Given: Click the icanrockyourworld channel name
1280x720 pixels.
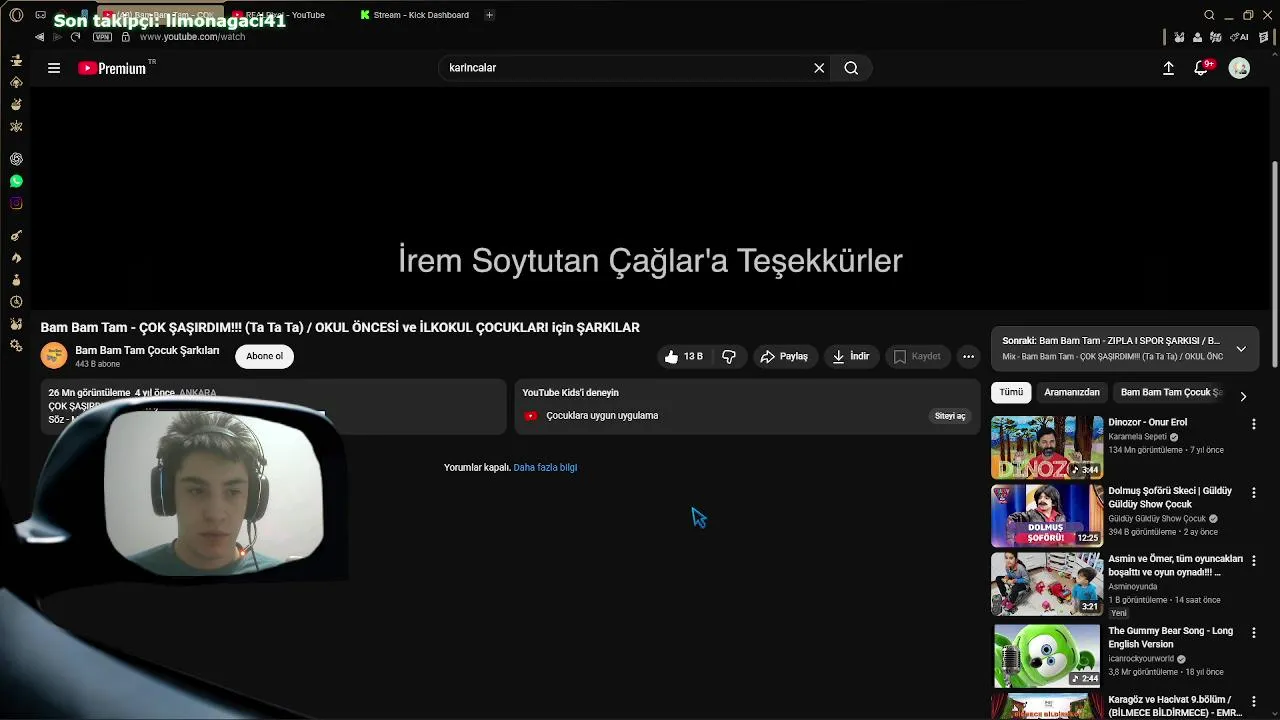Looking at the screenshot, I should click(x=1141, y=659).
